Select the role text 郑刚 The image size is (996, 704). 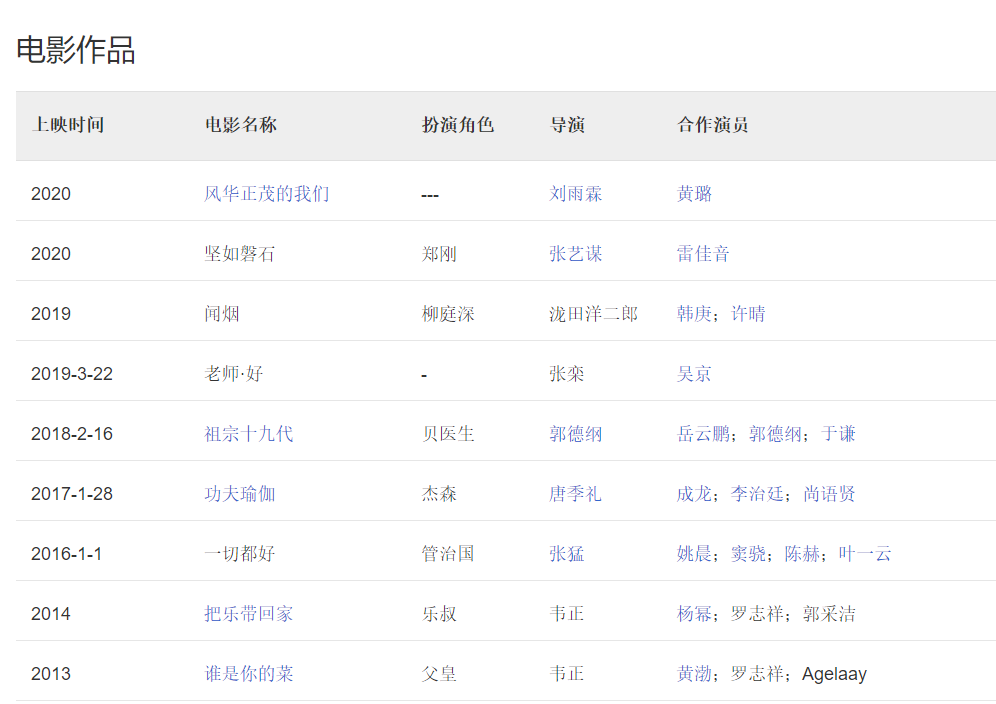pos(439,254)
